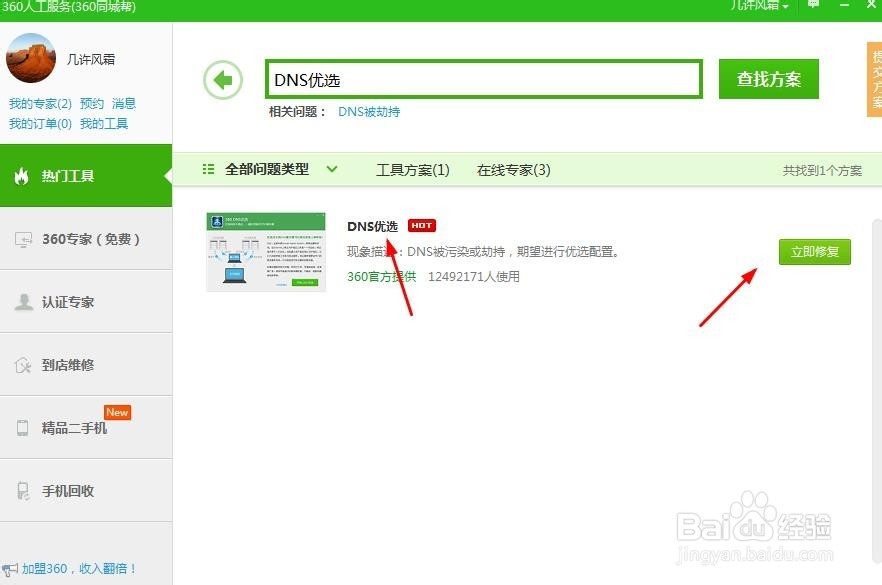Screen dimensions: 882x585
Task: Click the chevron next to 全部问题类型
Action: tap(332, 169)
